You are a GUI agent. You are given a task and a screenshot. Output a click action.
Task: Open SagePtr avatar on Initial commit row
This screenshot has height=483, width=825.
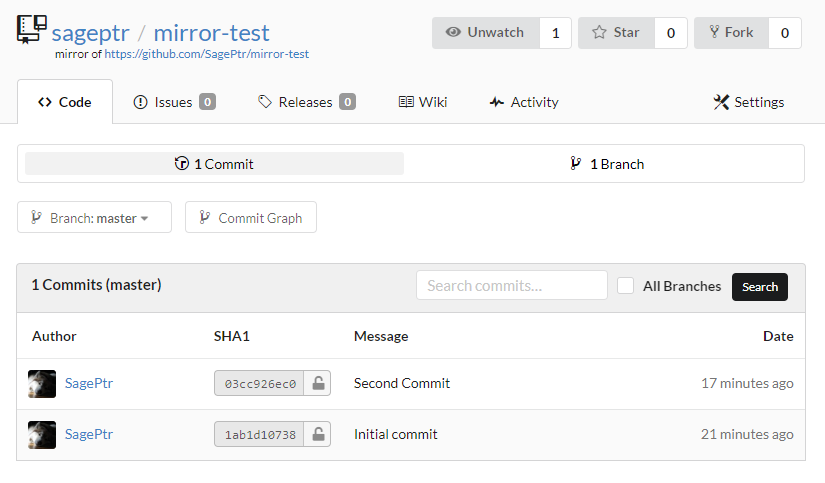pyautogui.click(x=42, y=435)
